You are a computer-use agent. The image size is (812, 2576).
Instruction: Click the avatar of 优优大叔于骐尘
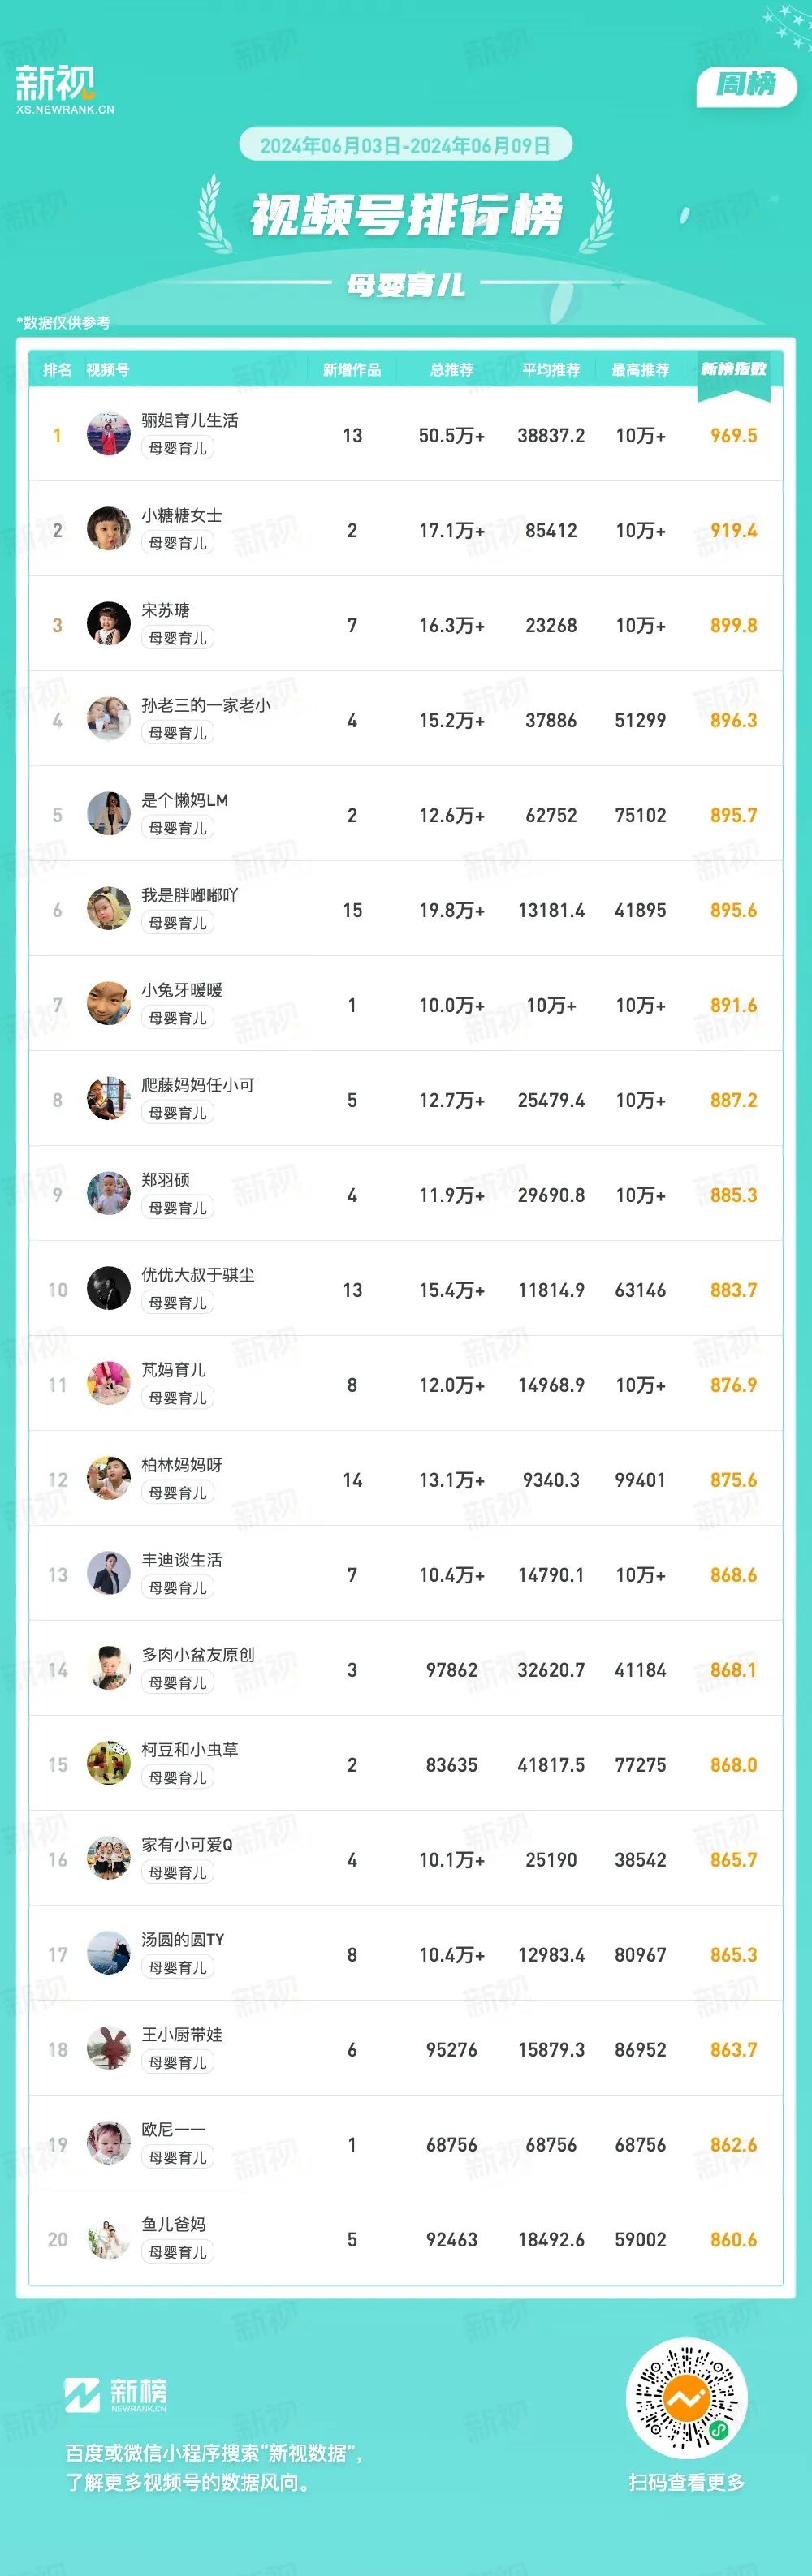point(108,1288)
